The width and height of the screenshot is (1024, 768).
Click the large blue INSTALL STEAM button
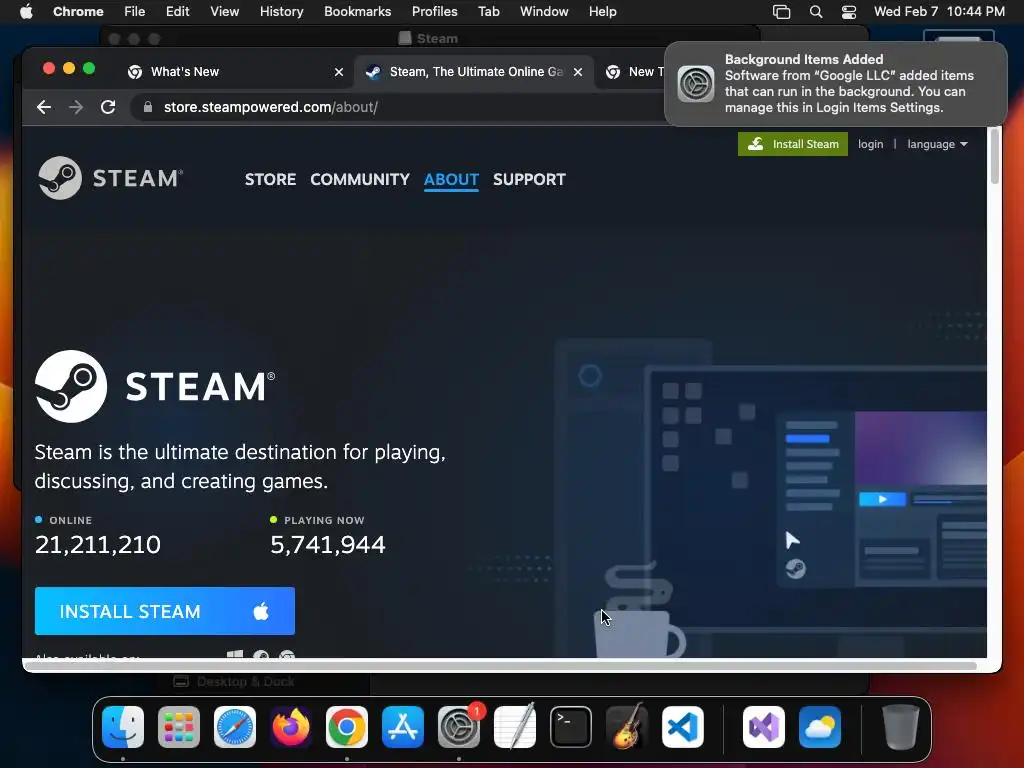pos(165,611)
